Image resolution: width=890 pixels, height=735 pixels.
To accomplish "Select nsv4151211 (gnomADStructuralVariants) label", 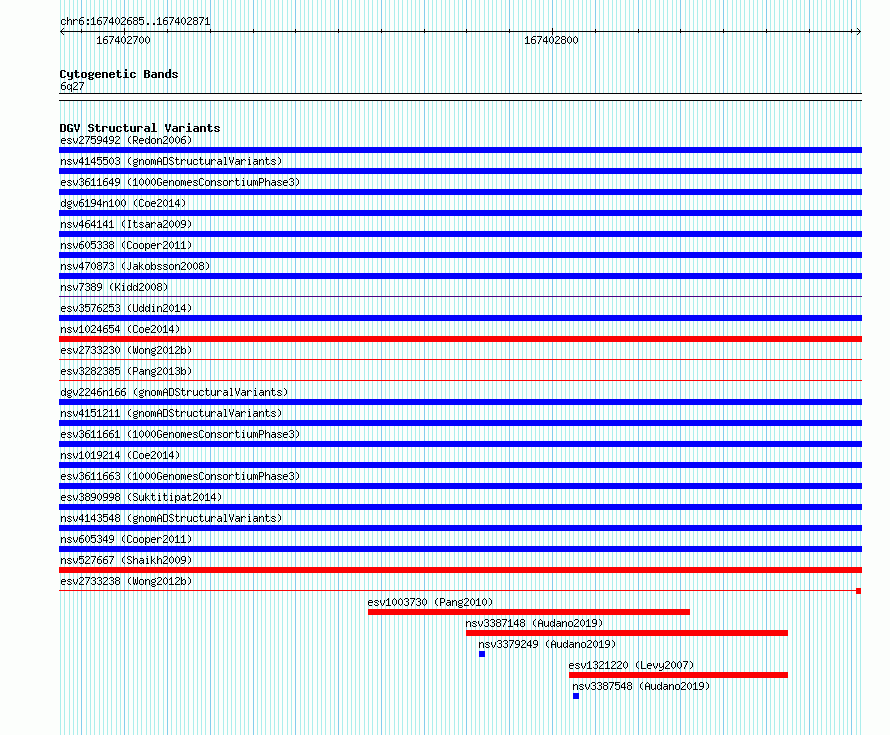I will pos(171,413).
